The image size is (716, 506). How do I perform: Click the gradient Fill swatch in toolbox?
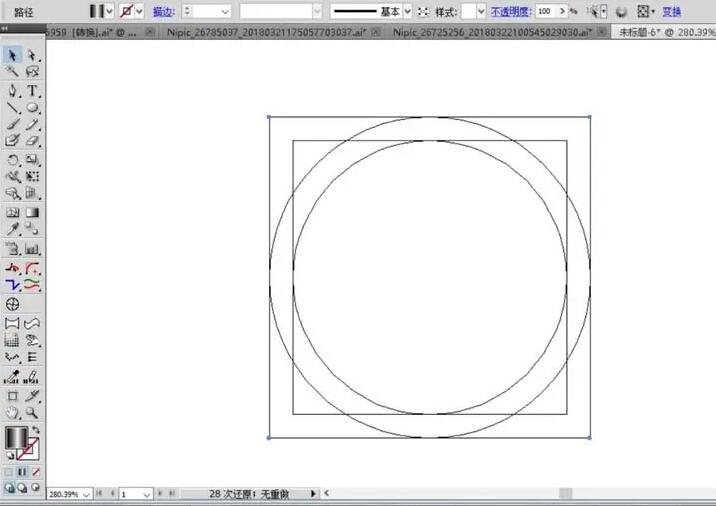(16, 437)
